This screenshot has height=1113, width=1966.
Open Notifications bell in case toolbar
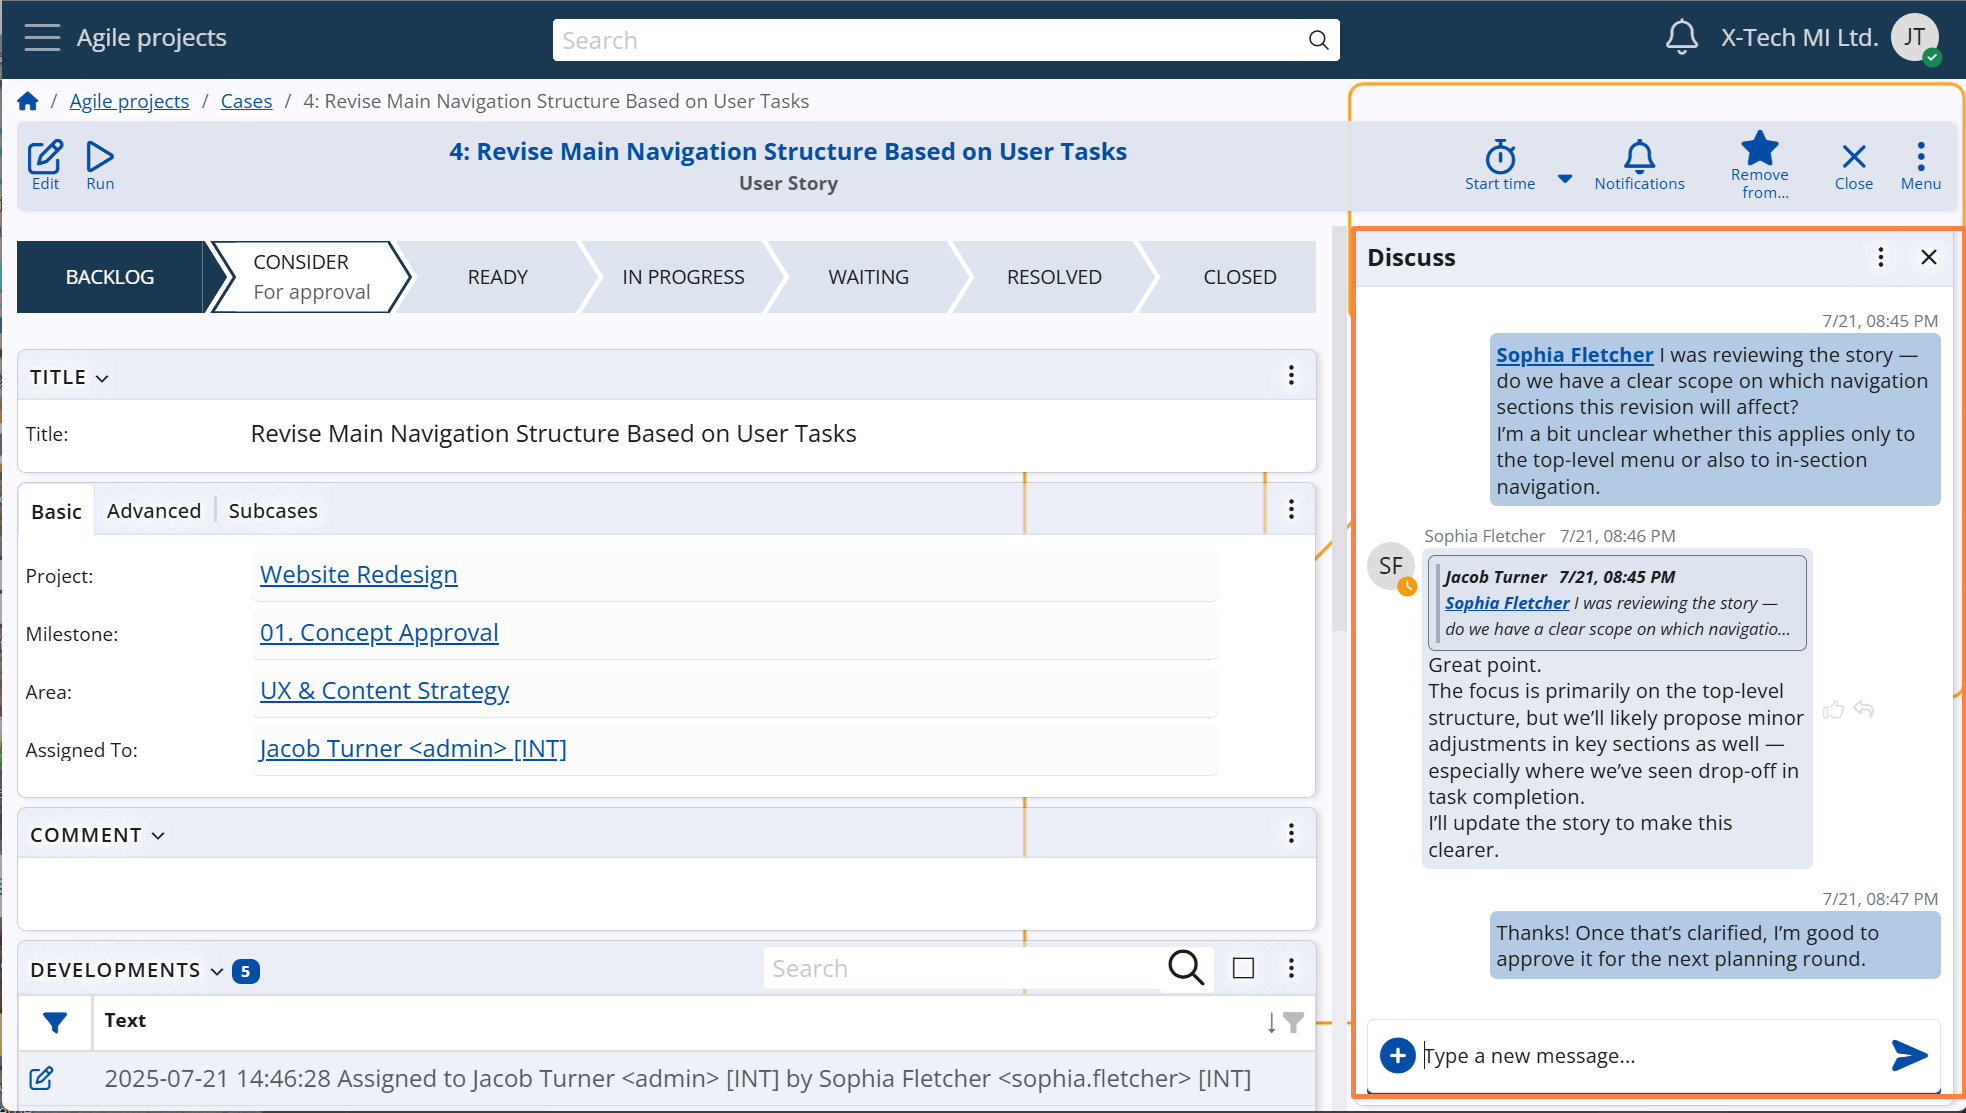[1638, 164]
